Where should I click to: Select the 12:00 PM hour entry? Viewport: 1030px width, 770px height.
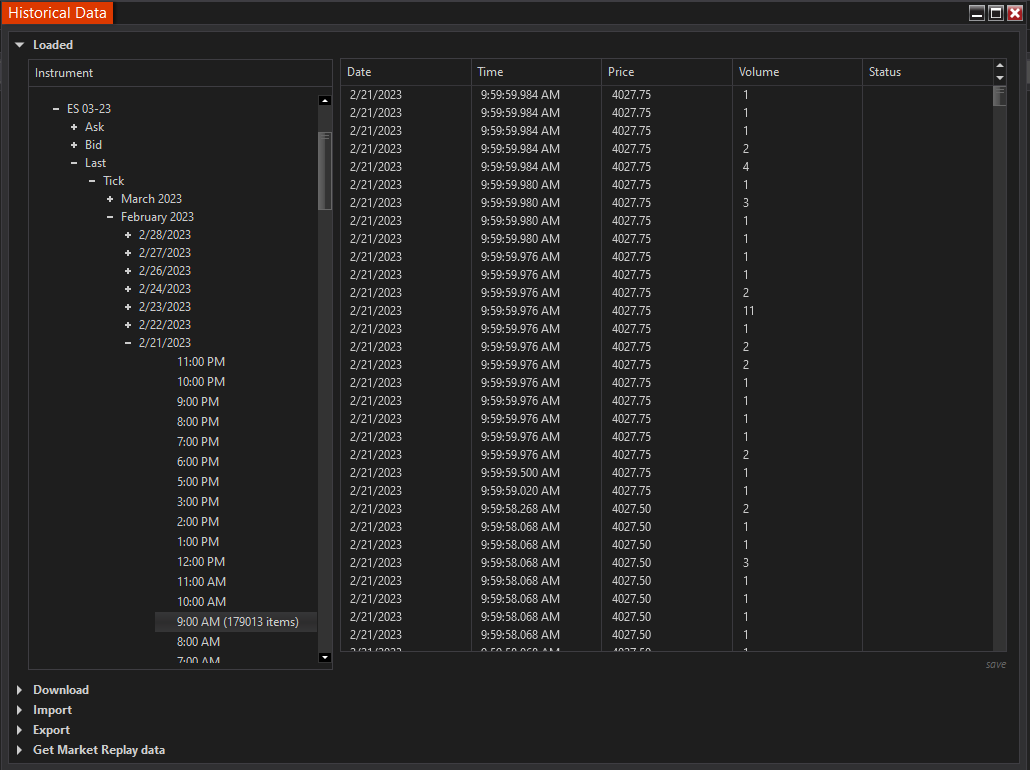click(201, 562)
